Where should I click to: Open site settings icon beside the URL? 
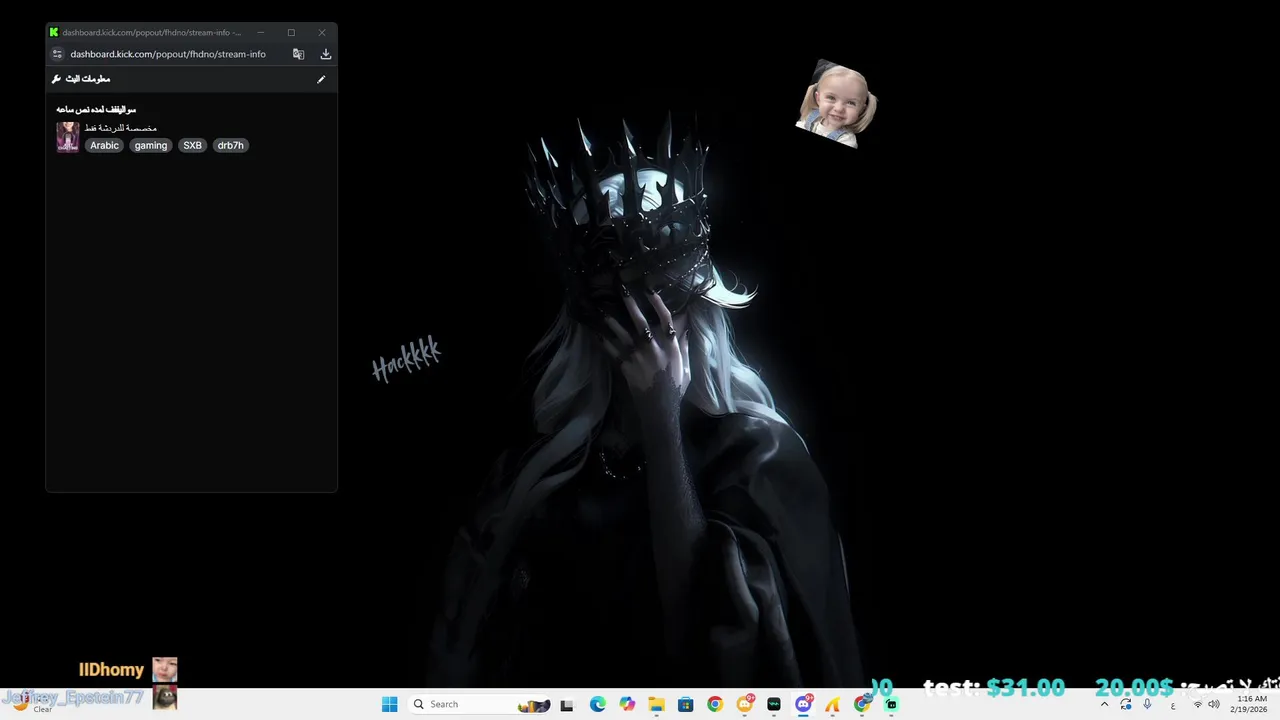[57, 54]
